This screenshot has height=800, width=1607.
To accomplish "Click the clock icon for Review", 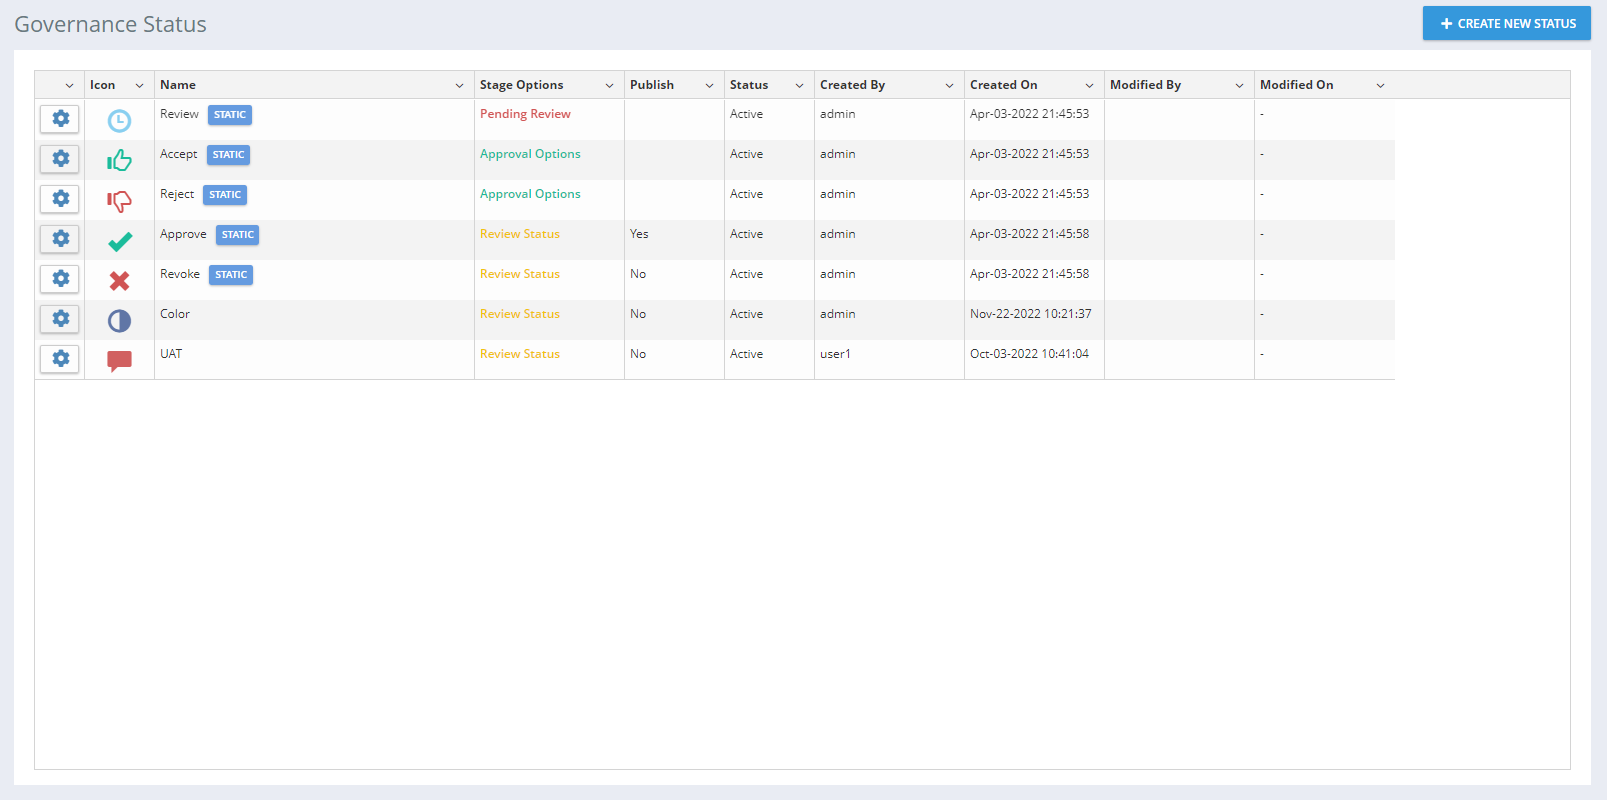I will (119, 121).
